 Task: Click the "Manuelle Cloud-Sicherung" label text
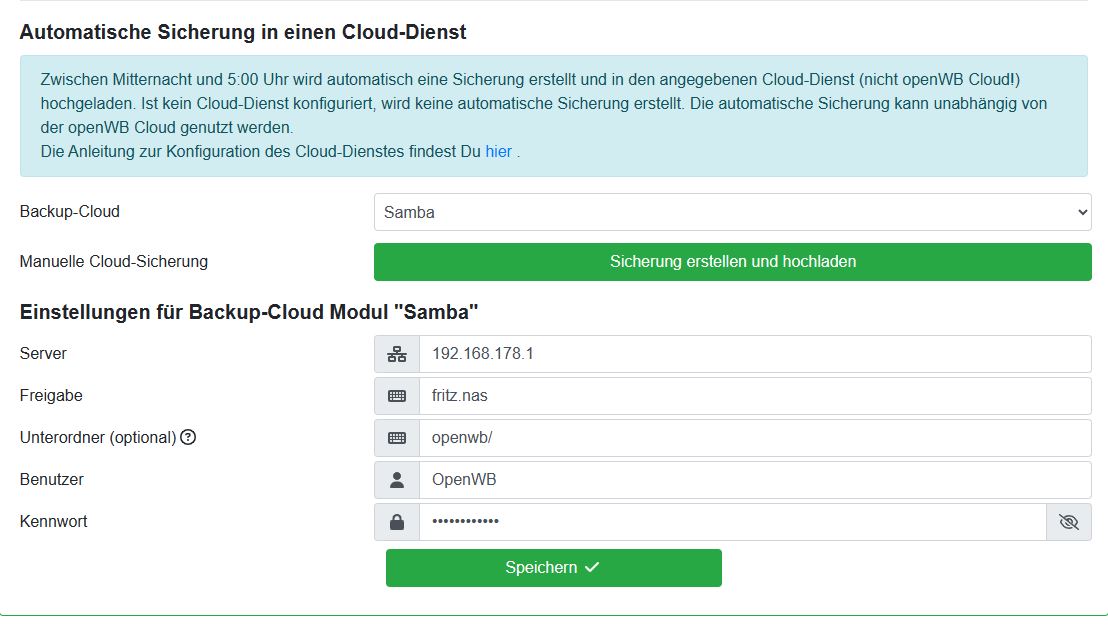[114, 262]
